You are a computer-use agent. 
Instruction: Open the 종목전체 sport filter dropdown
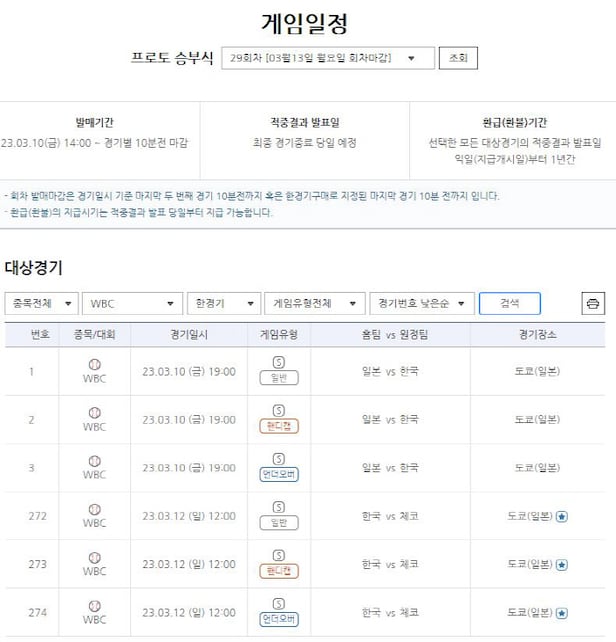point(41,303)
